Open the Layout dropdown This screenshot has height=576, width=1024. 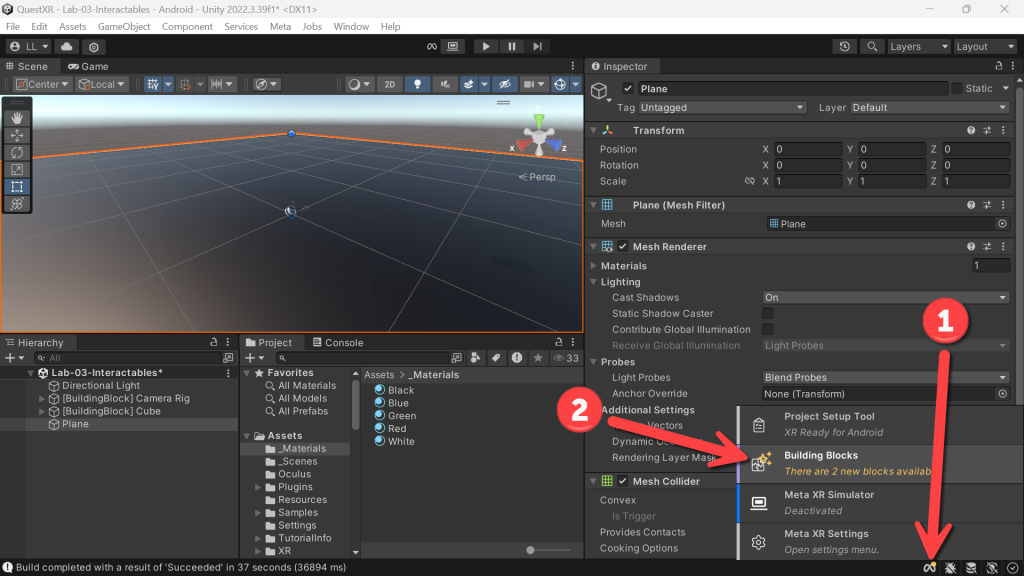point(985,46)
